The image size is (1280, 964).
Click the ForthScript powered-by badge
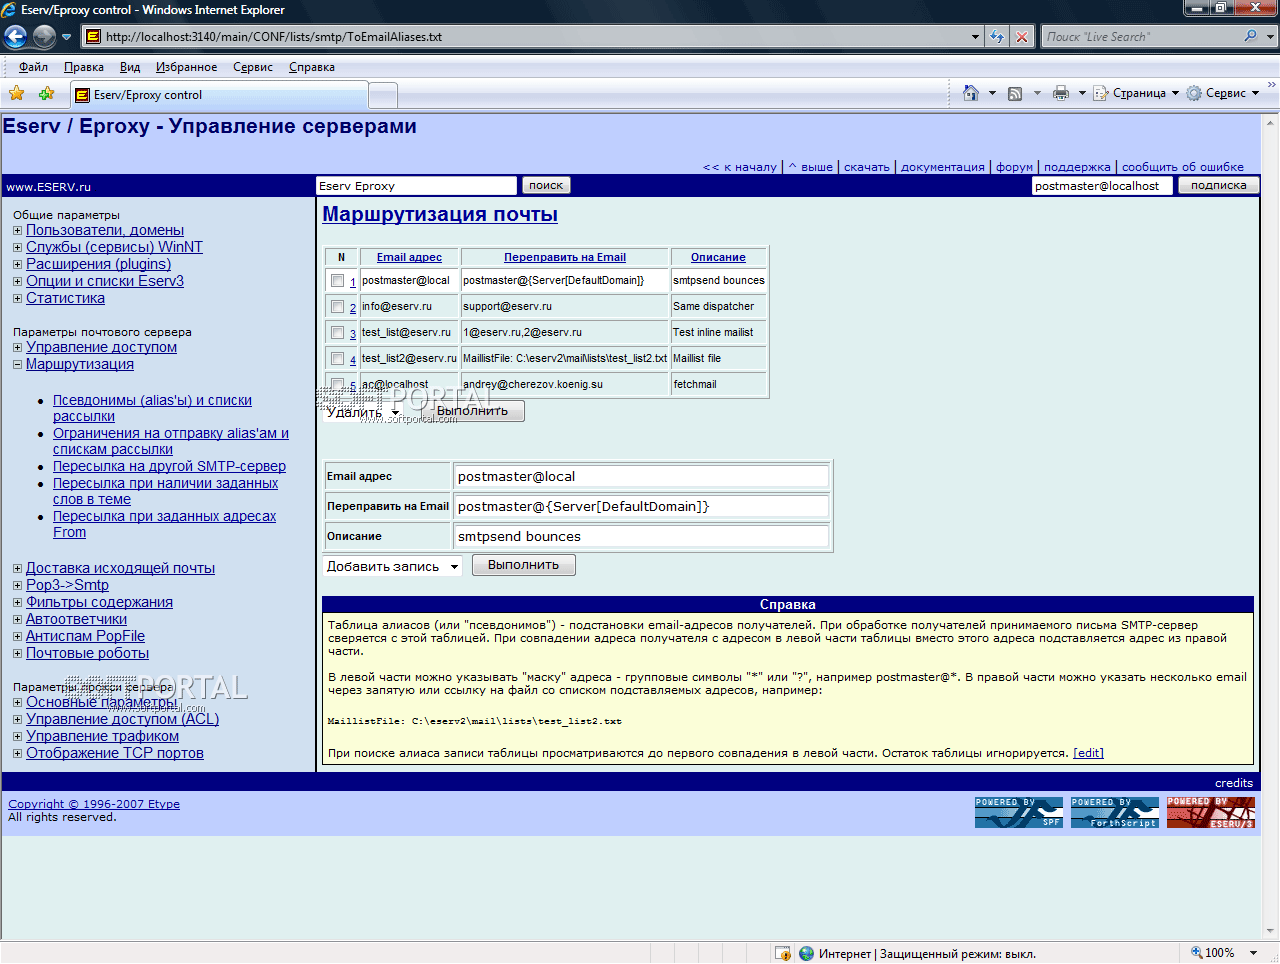click(1115, 812)
